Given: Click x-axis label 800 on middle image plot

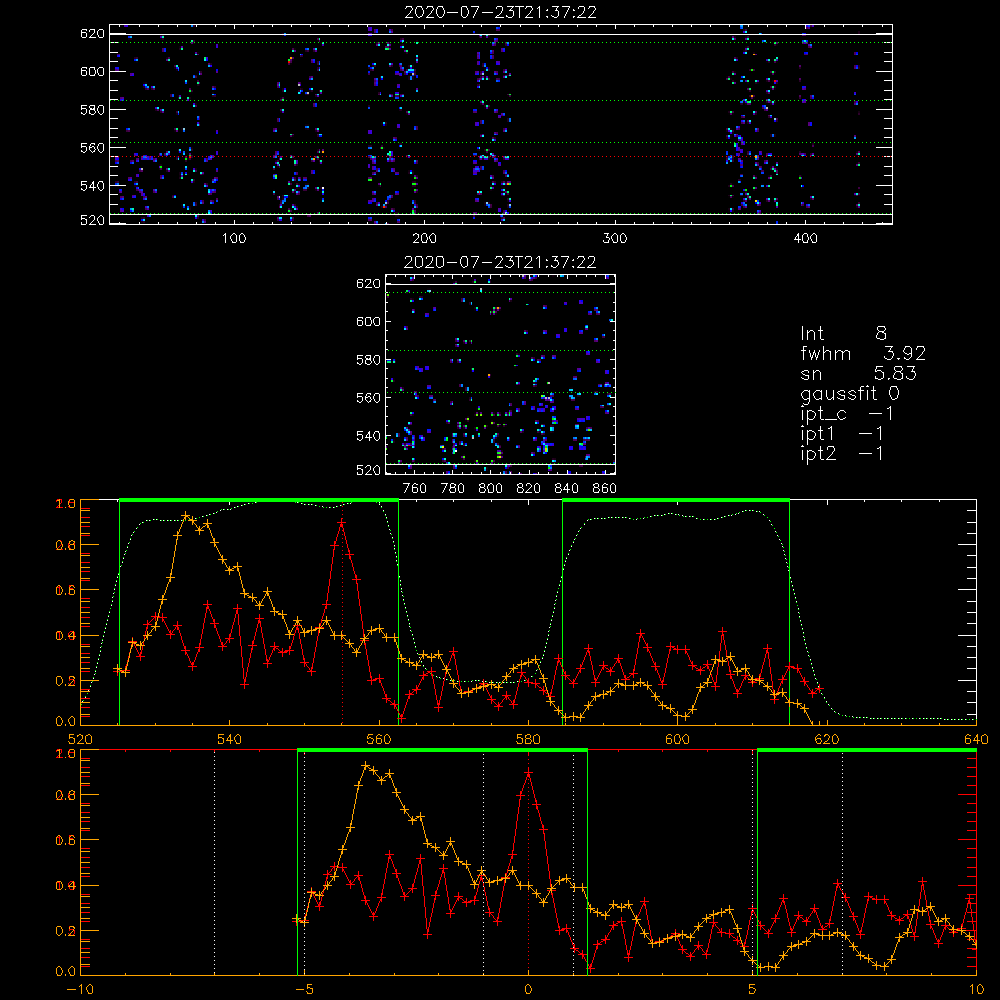Looking at the screenshot, I should (490, 489).
